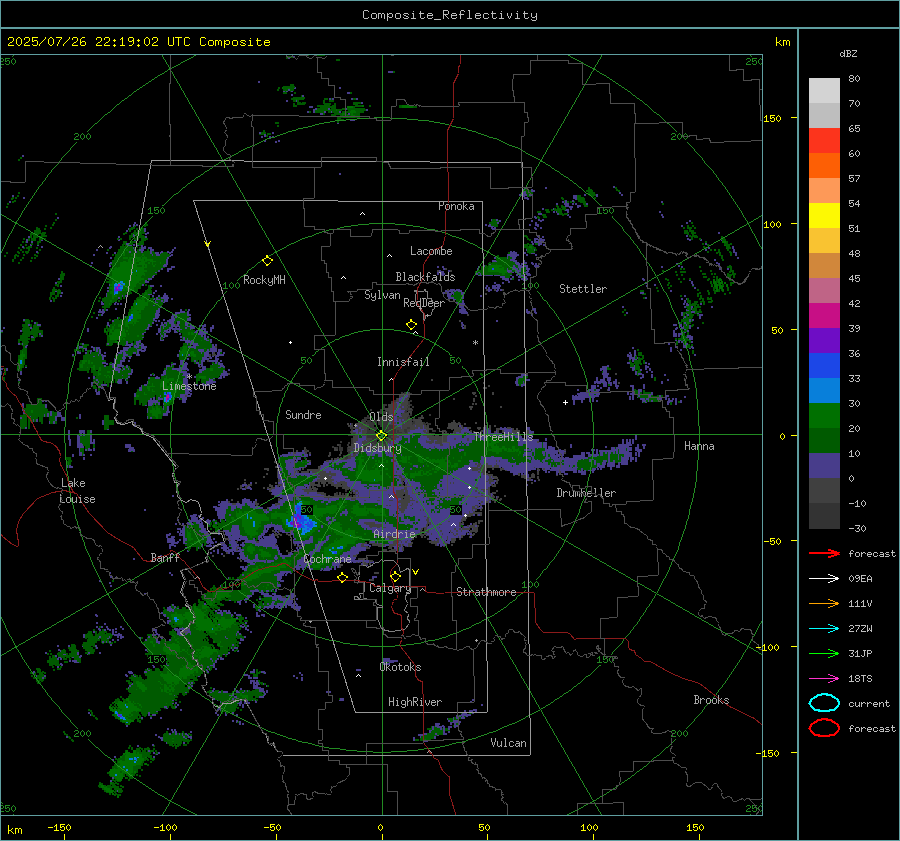
Task: Click the Strathmore label
Action: tap(486, 592)
